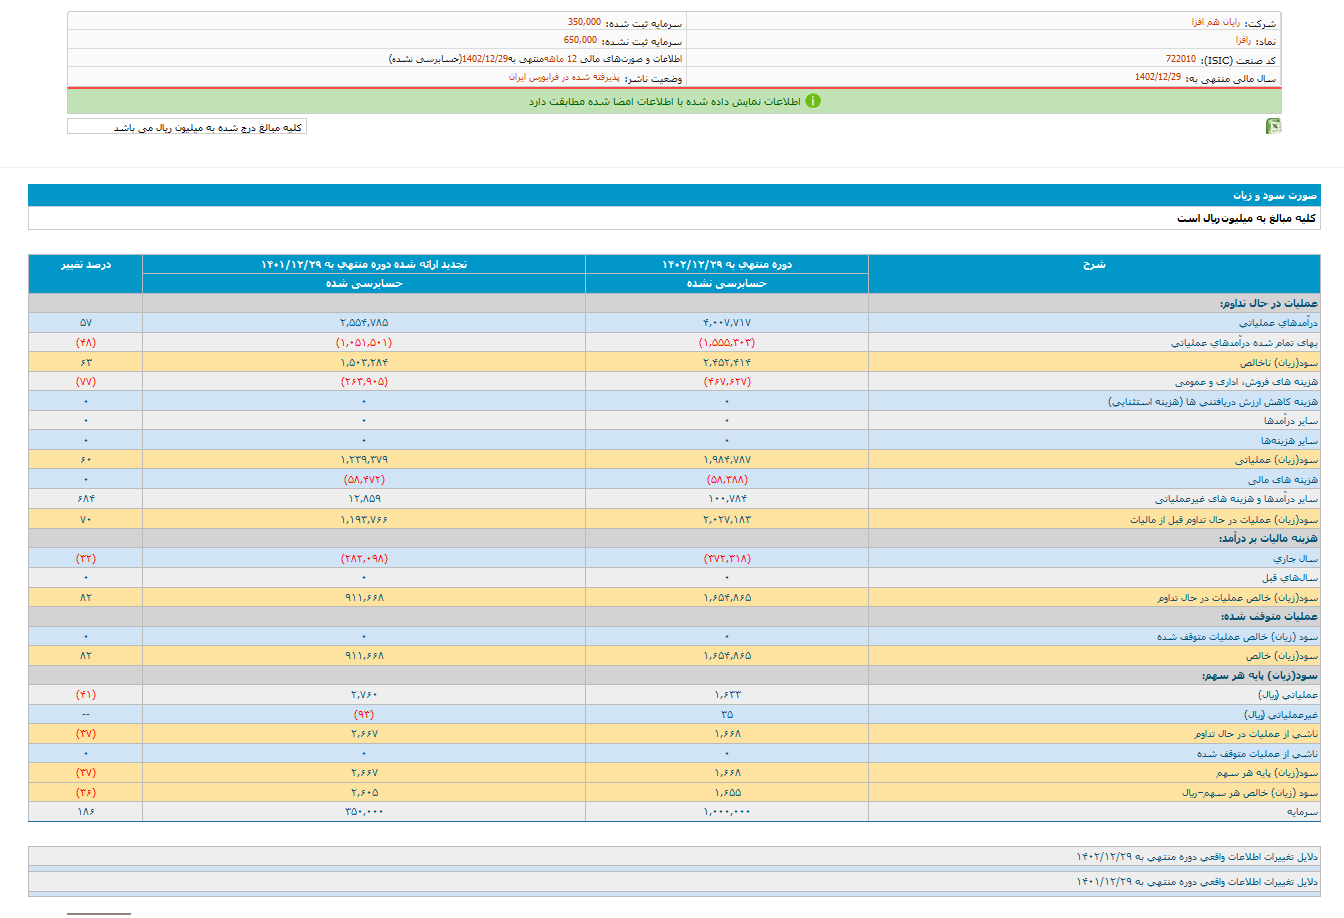Click the دوره منتهی به ۱۴۰۲/۱۲/۲۹ column header
The height and width of the screenshot is (918, 1344).
click(726, 265)
